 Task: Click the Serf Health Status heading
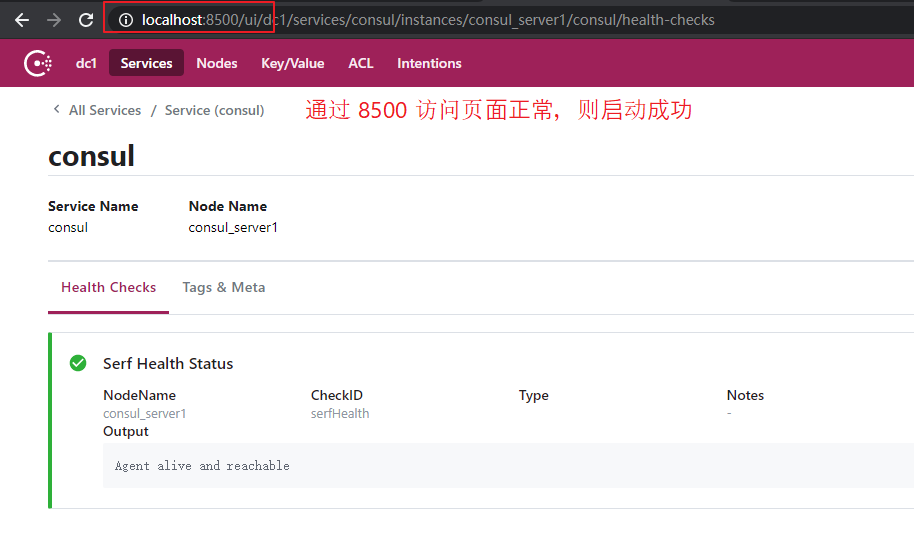pos(168,364)
